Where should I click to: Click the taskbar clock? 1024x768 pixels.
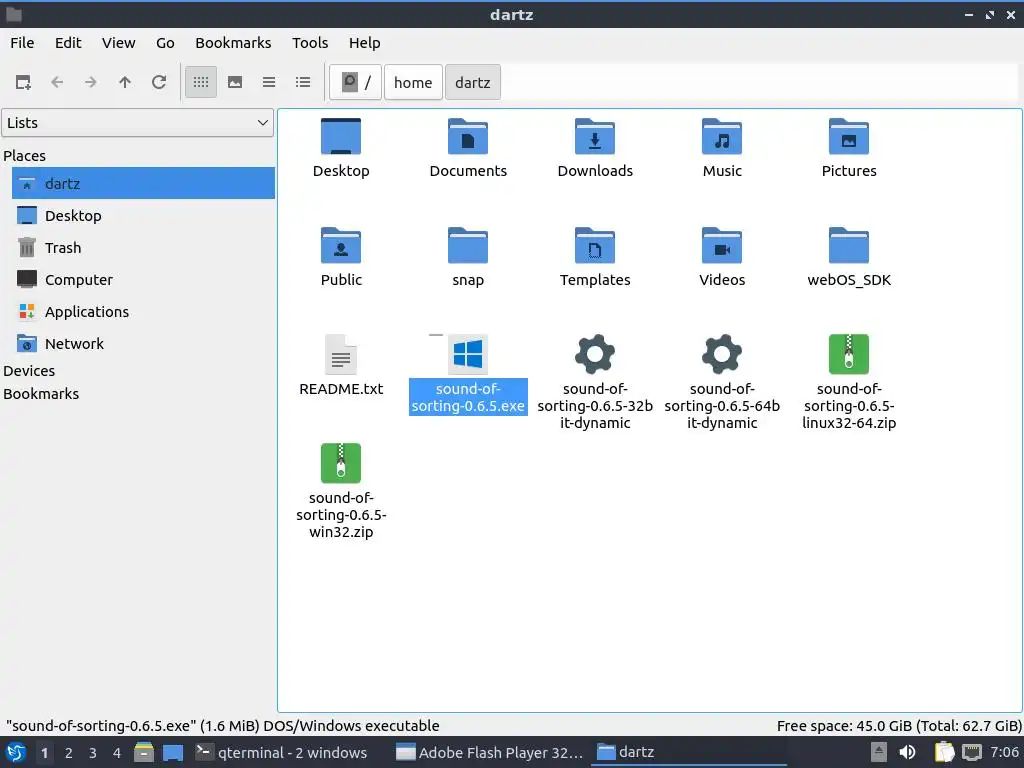click(x=1004, y=752)
